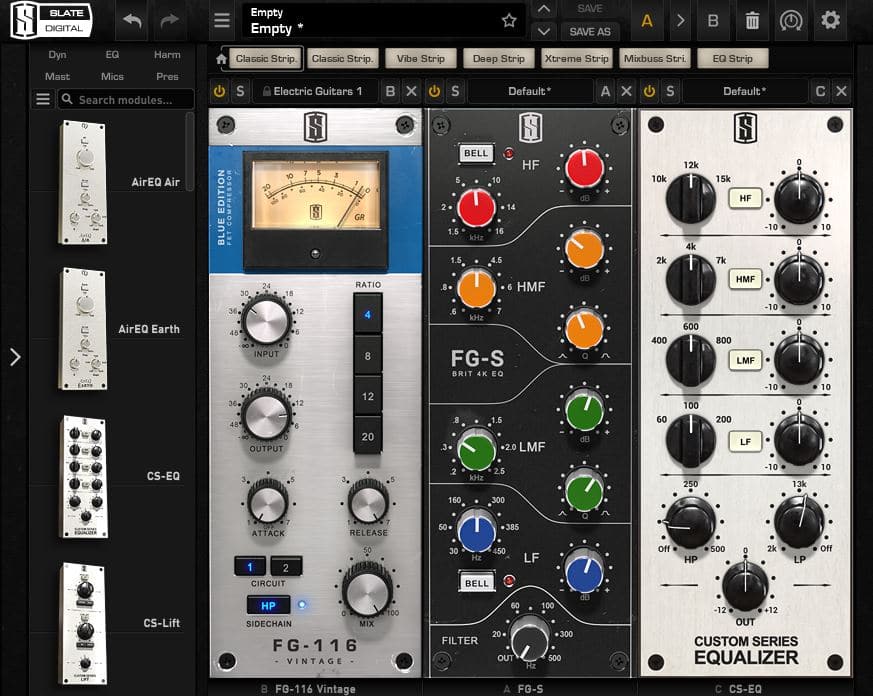Select circuit 1 on FG-116
Image resolution: width=873 pixels, height=696 pixels.
(x=250, y=567)
